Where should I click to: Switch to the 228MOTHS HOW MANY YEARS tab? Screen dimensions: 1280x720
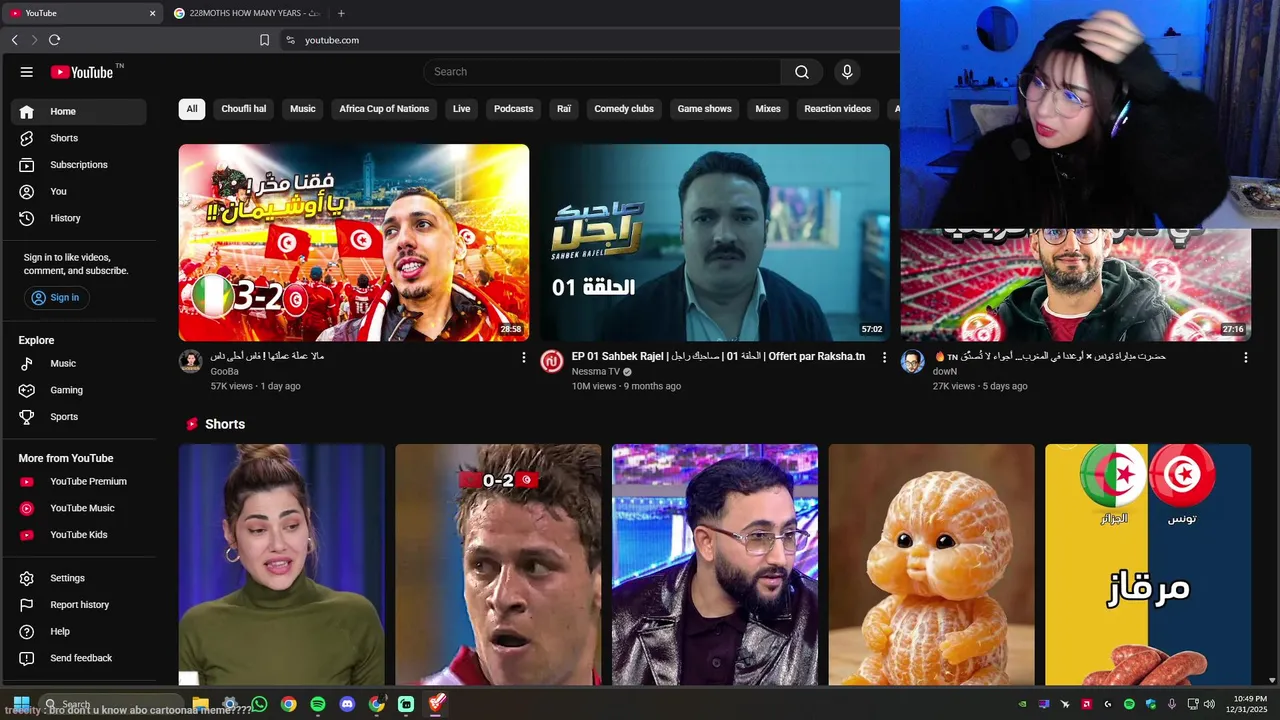click(247, 13)
